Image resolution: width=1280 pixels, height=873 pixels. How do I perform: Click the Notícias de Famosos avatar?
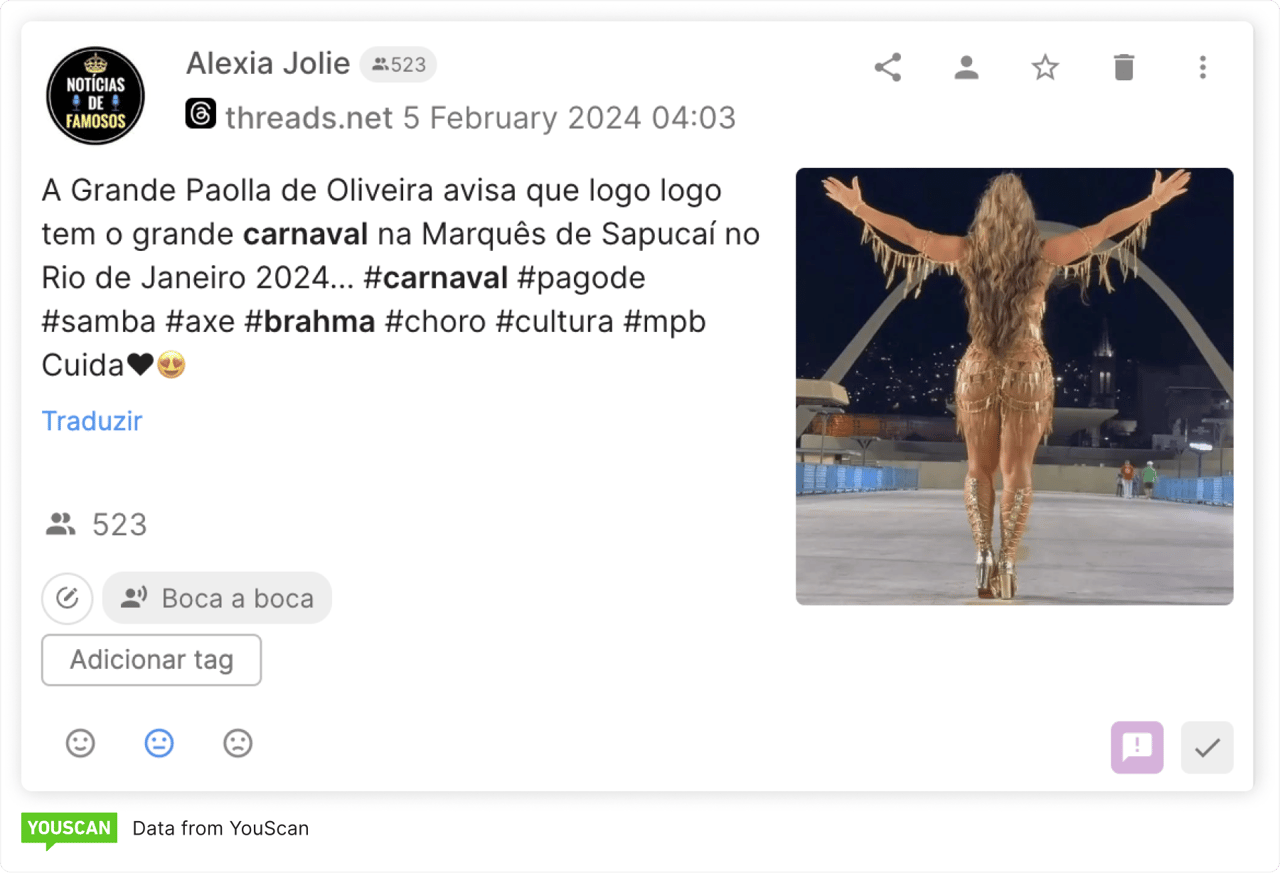96,96
